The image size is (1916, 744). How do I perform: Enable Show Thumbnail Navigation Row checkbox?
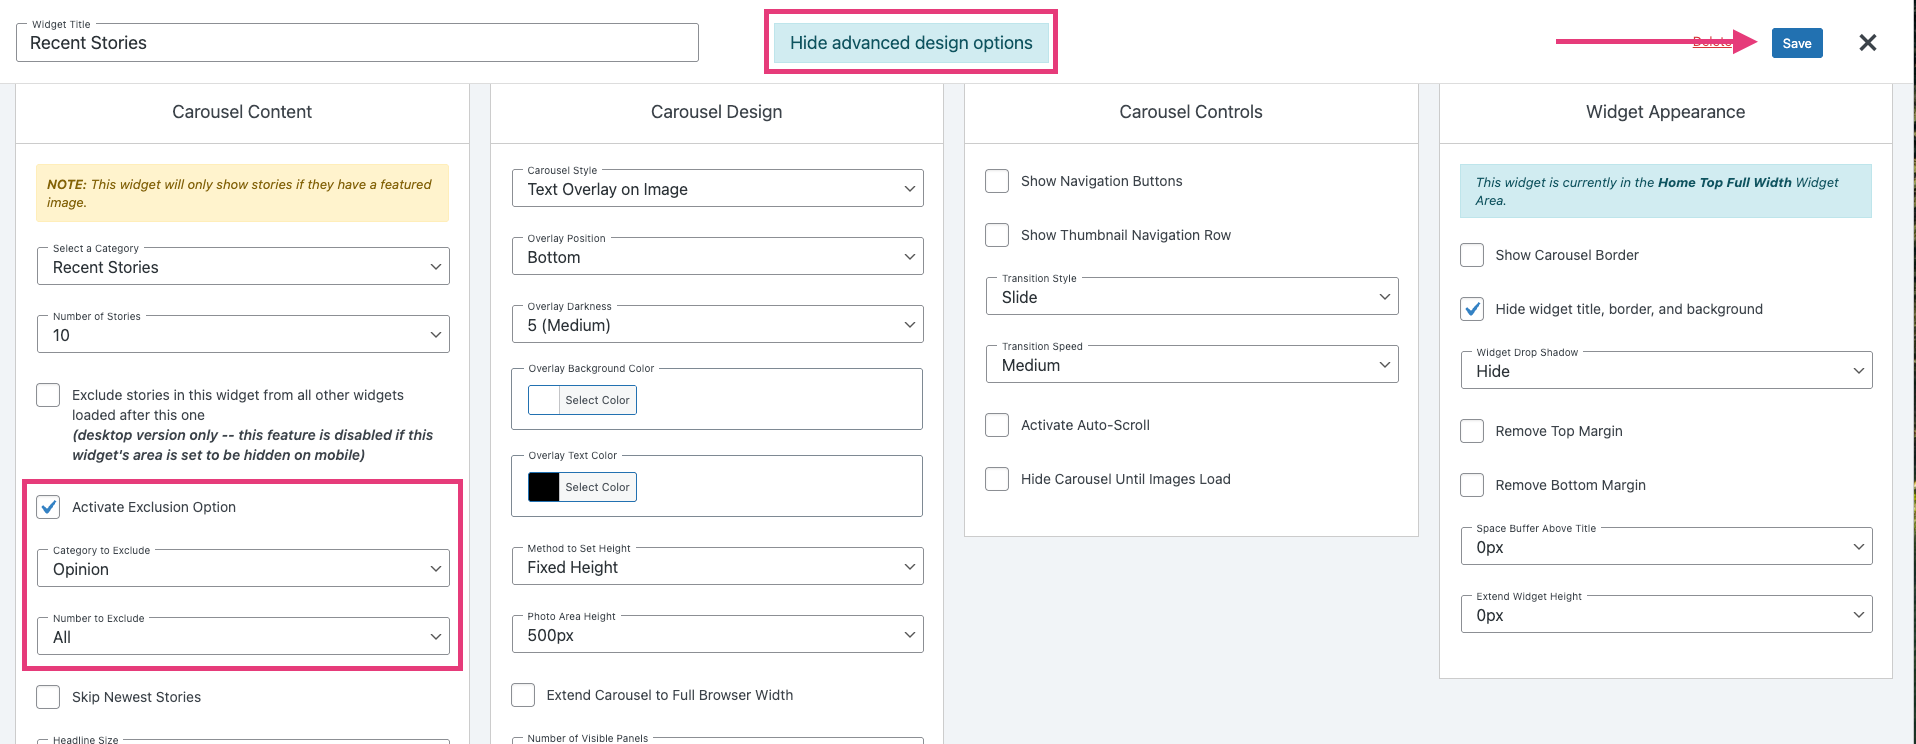click(997, 235)
